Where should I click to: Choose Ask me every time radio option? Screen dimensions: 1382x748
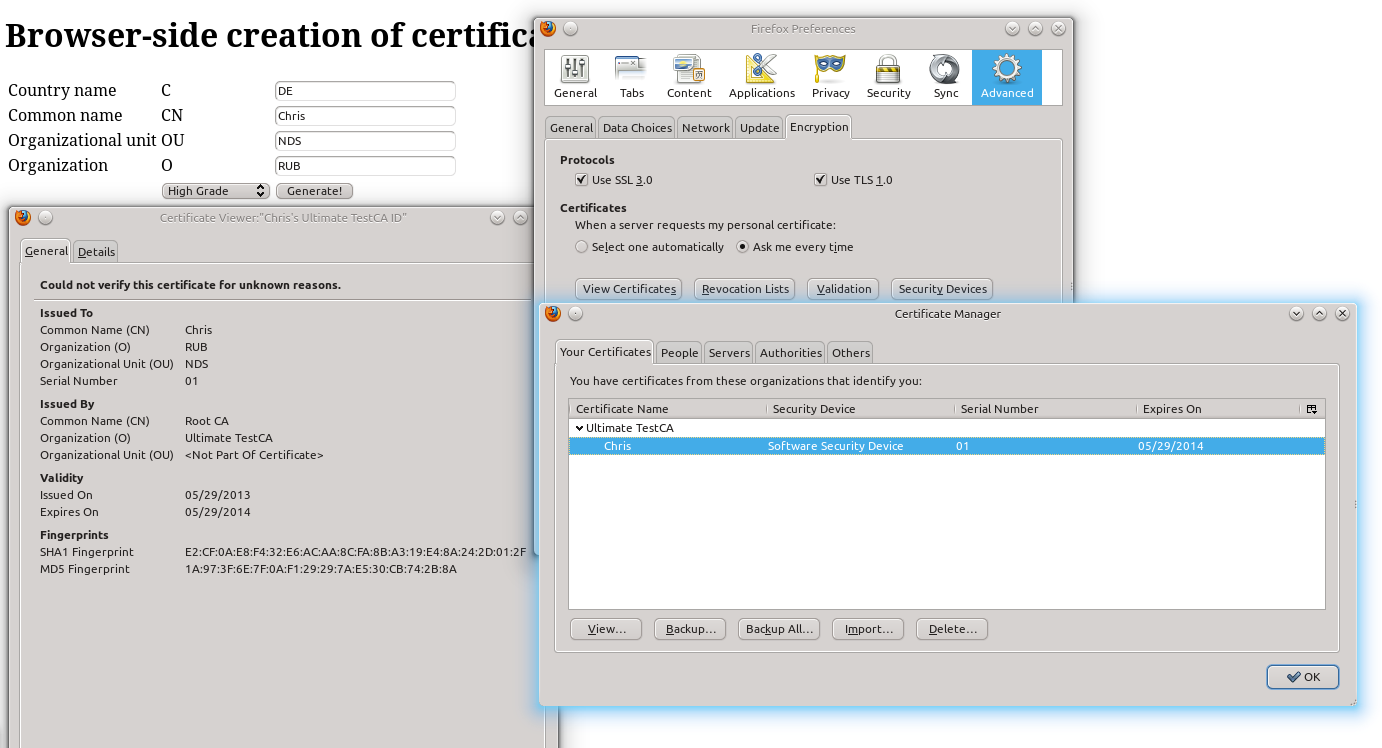click(742, 247)
